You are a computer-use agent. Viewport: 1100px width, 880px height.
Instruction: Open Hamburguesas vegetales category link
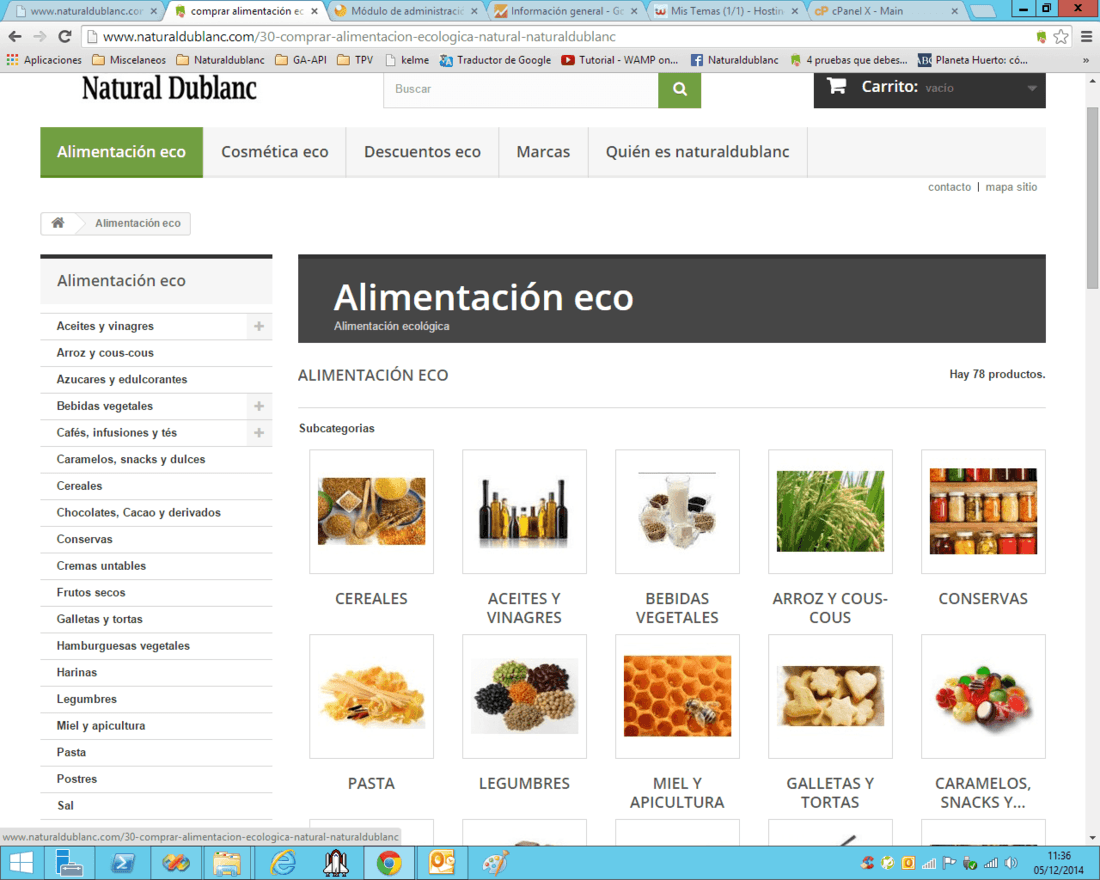[x=123, y=646]
